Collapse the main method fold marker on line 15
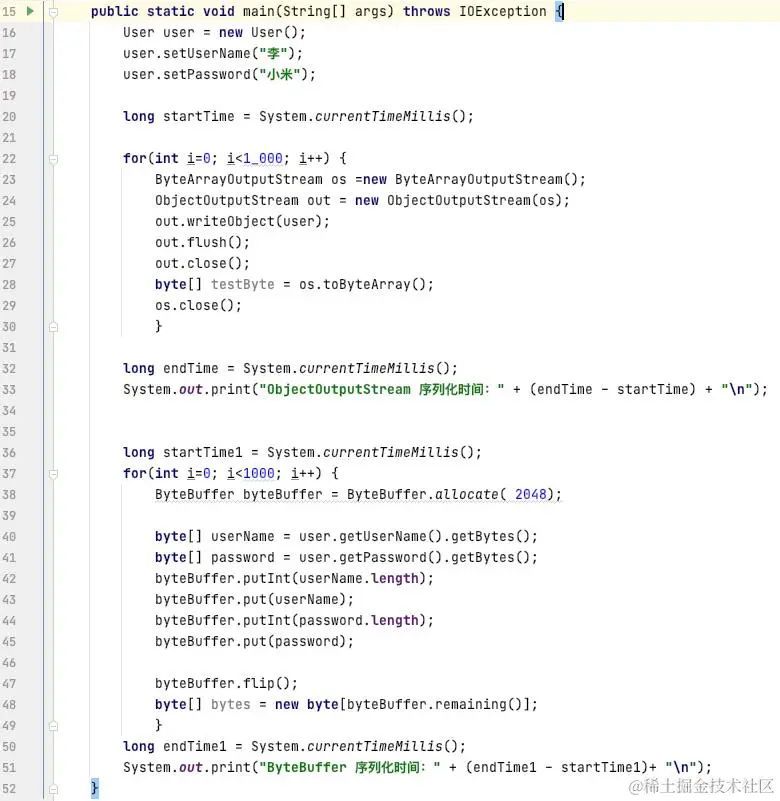This screenshot has width=780, height=801. pyautogui.click(x=53, y=11)
